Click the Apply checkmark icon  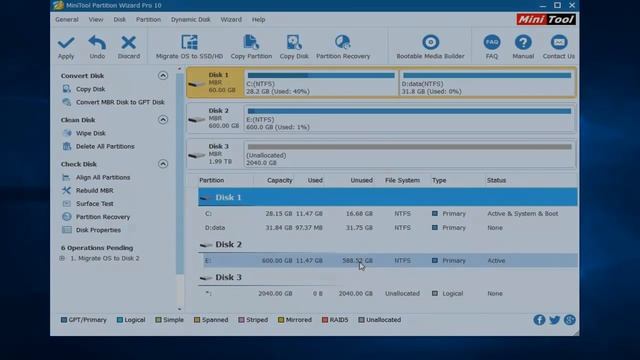pos(66,42)
